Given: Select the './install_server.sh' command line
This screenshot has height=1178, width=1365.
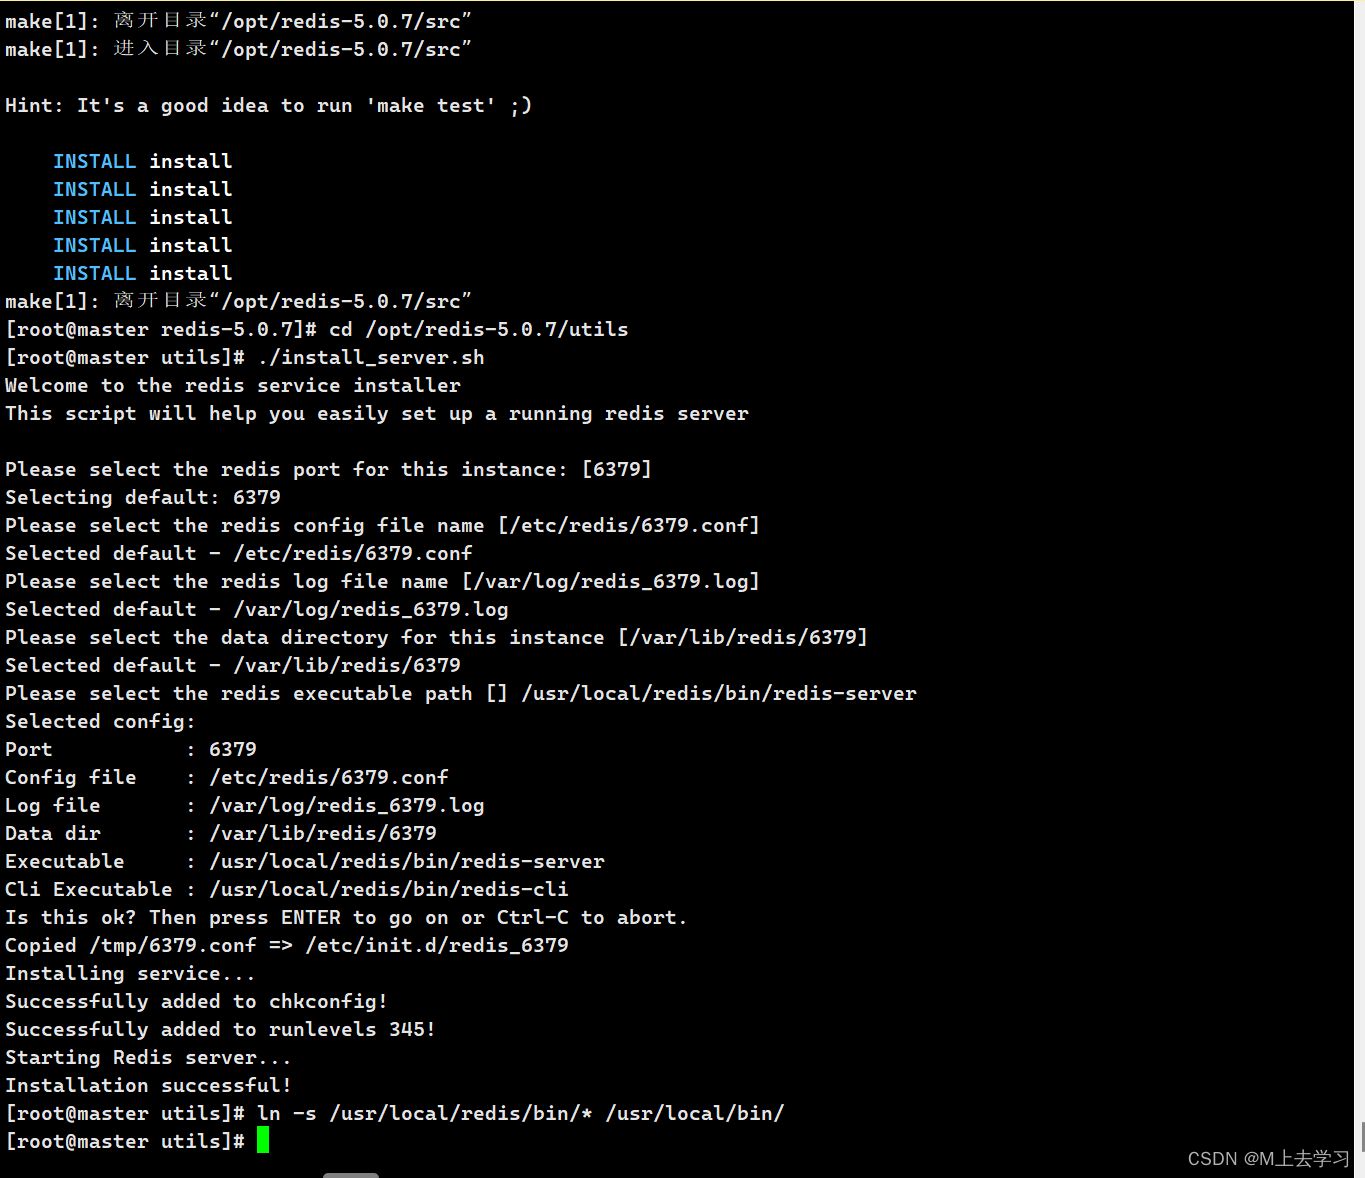Looking at the screenshot, I should [245, 357].
